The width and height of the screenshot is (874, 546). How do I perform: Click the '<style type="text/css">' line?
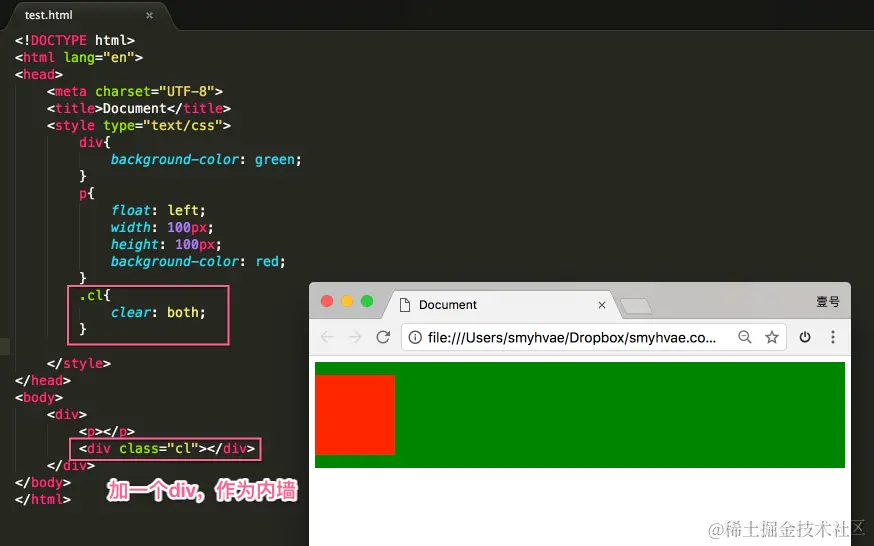(139, 125)
